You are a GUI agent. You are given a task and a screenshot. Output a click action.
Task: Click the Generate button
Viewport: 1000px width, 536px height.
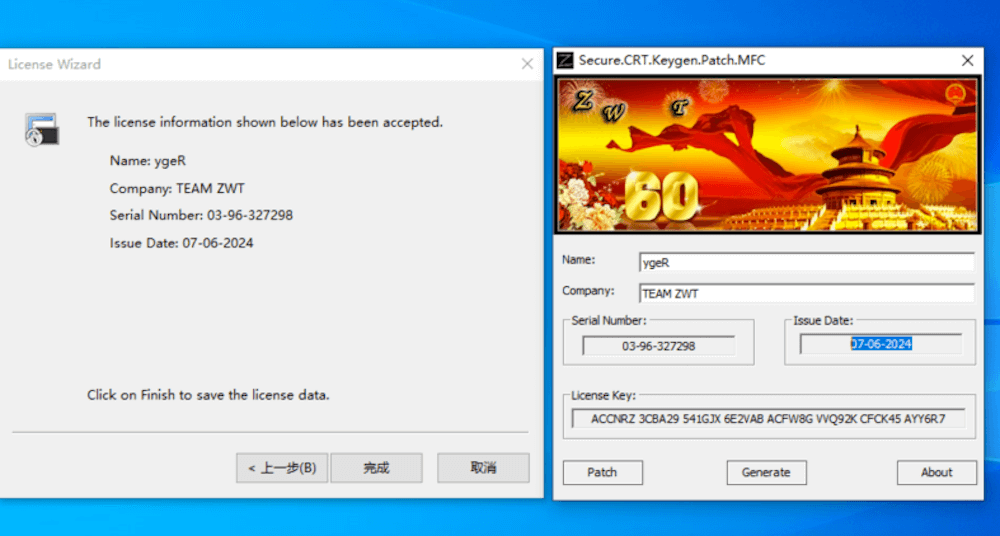766,472
